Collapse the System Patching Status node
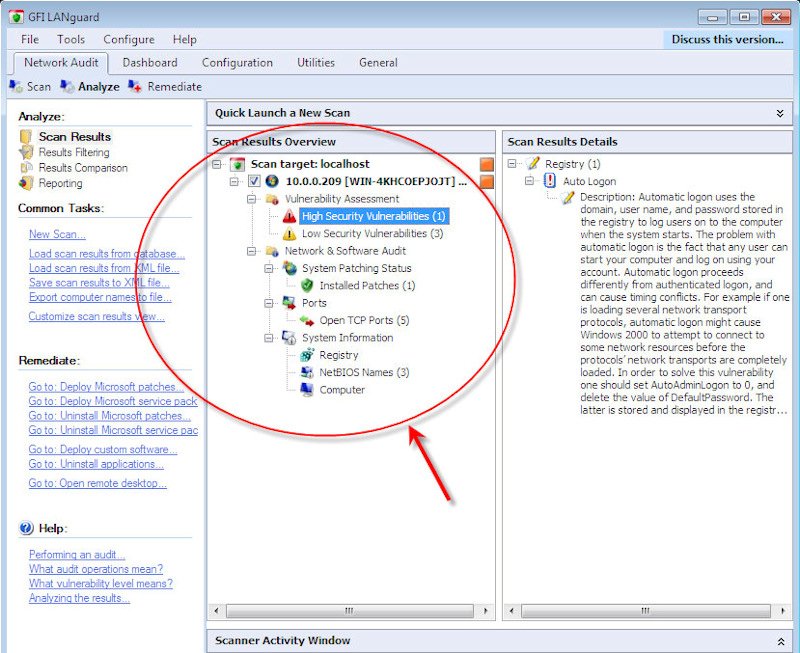Screen dimensions: 800x653 [269, 268]
